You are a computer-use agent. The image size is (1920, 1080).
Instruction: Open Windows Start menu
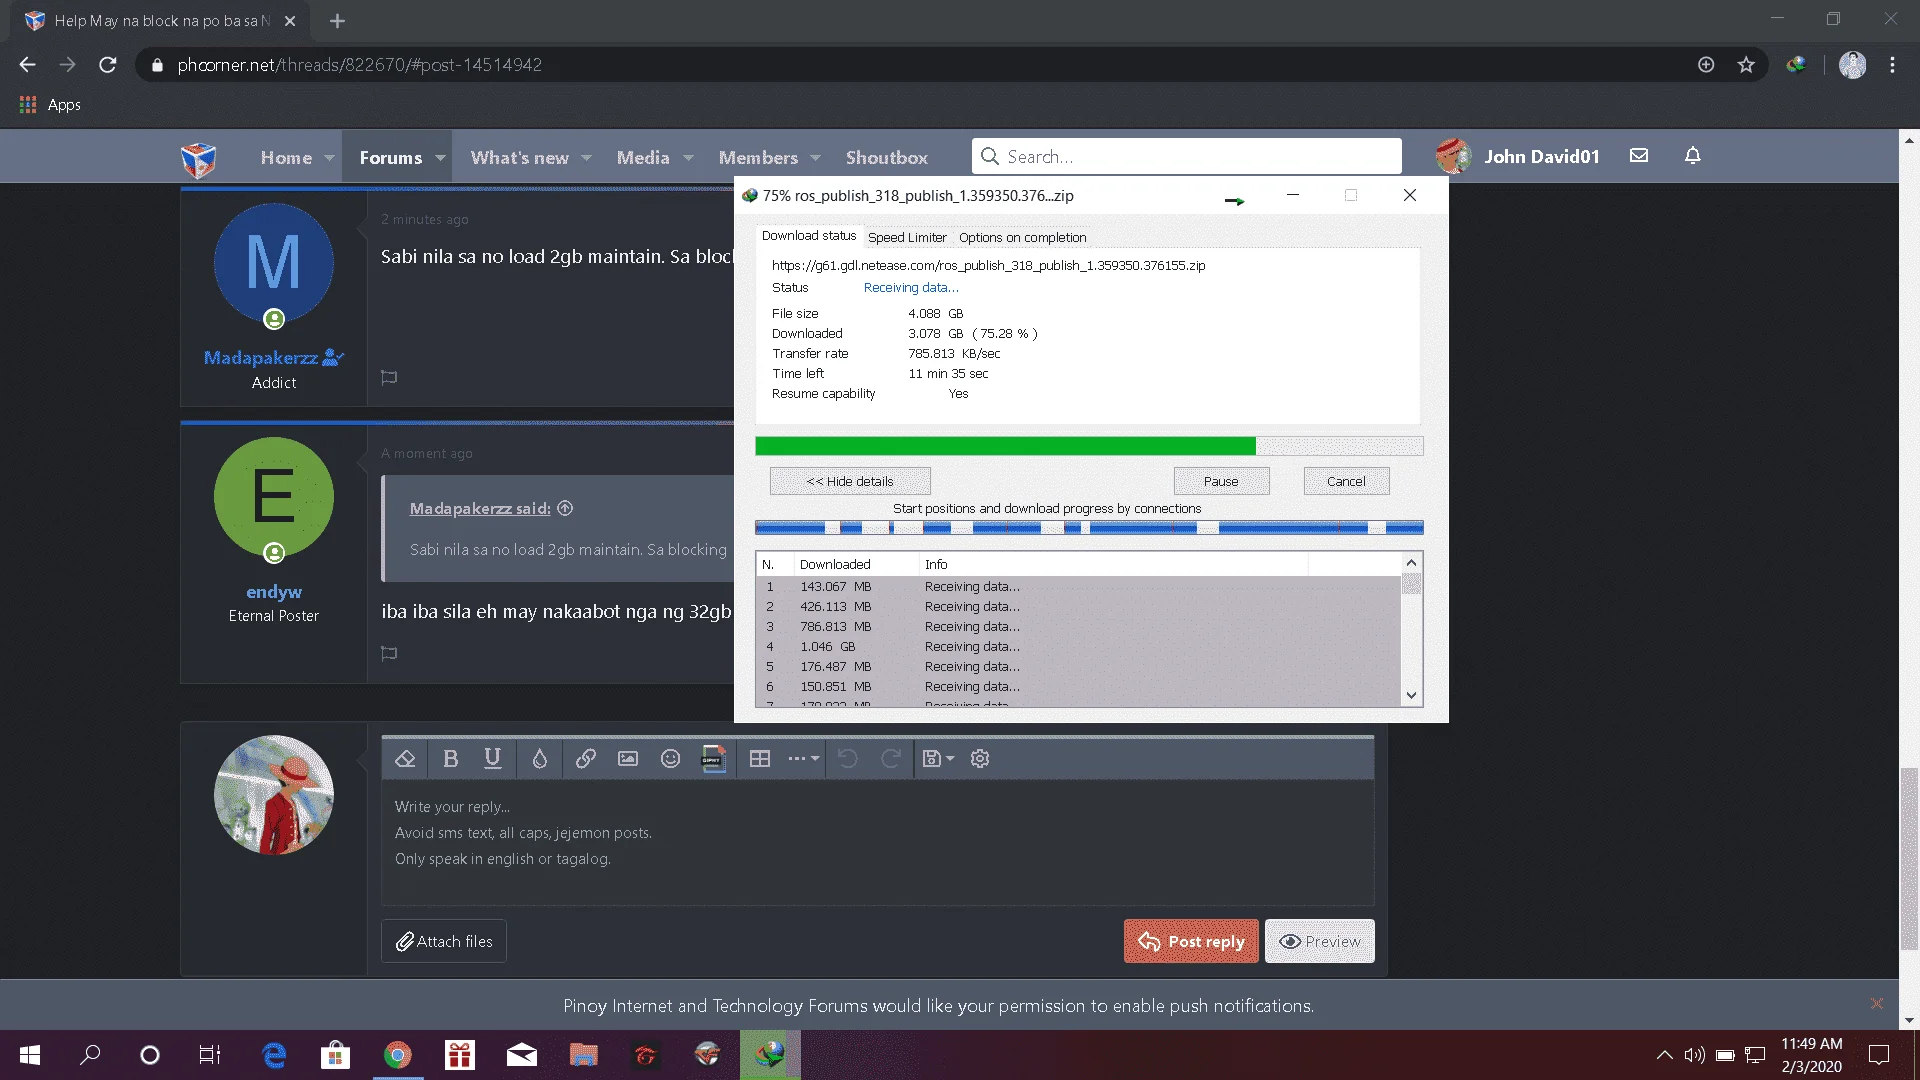30,1055
